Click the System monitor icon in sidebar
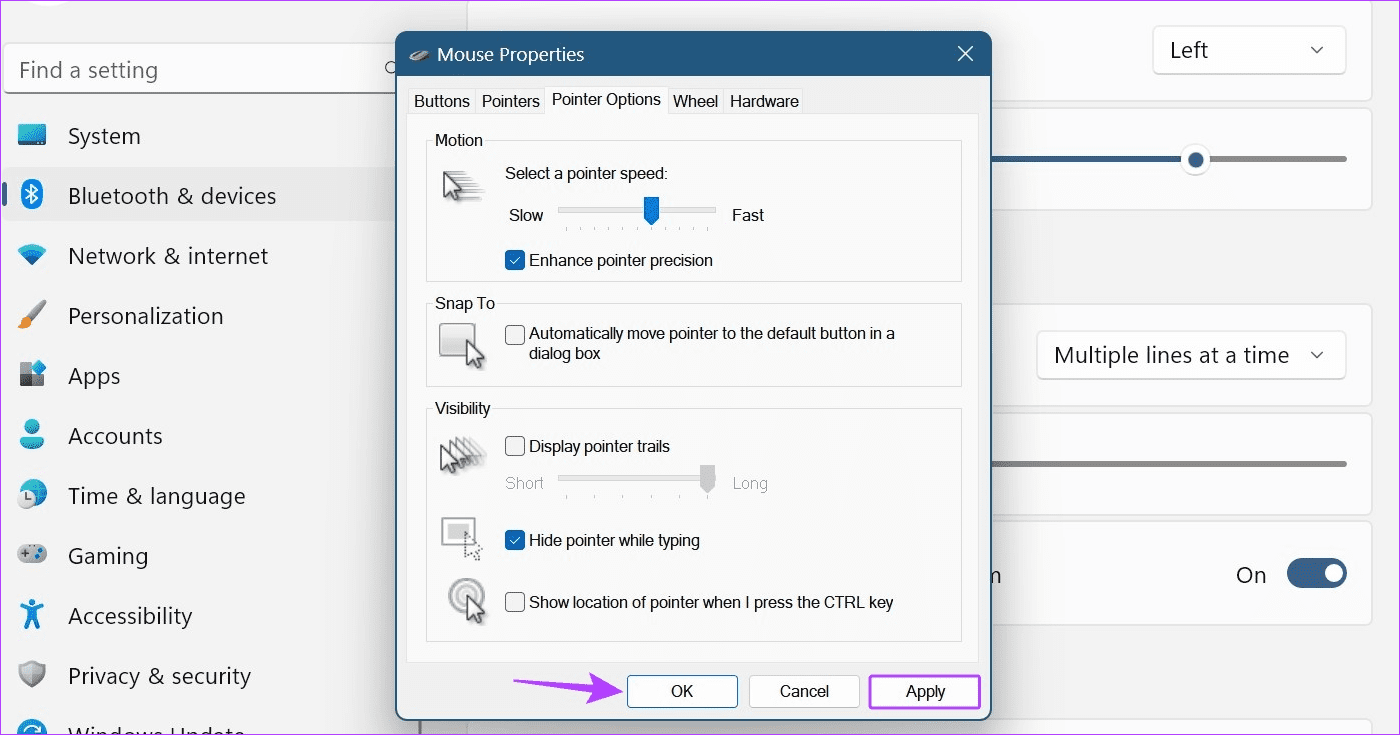This screenshot has height=735, width=1400. pyautogui.click(x=32, y=136)
